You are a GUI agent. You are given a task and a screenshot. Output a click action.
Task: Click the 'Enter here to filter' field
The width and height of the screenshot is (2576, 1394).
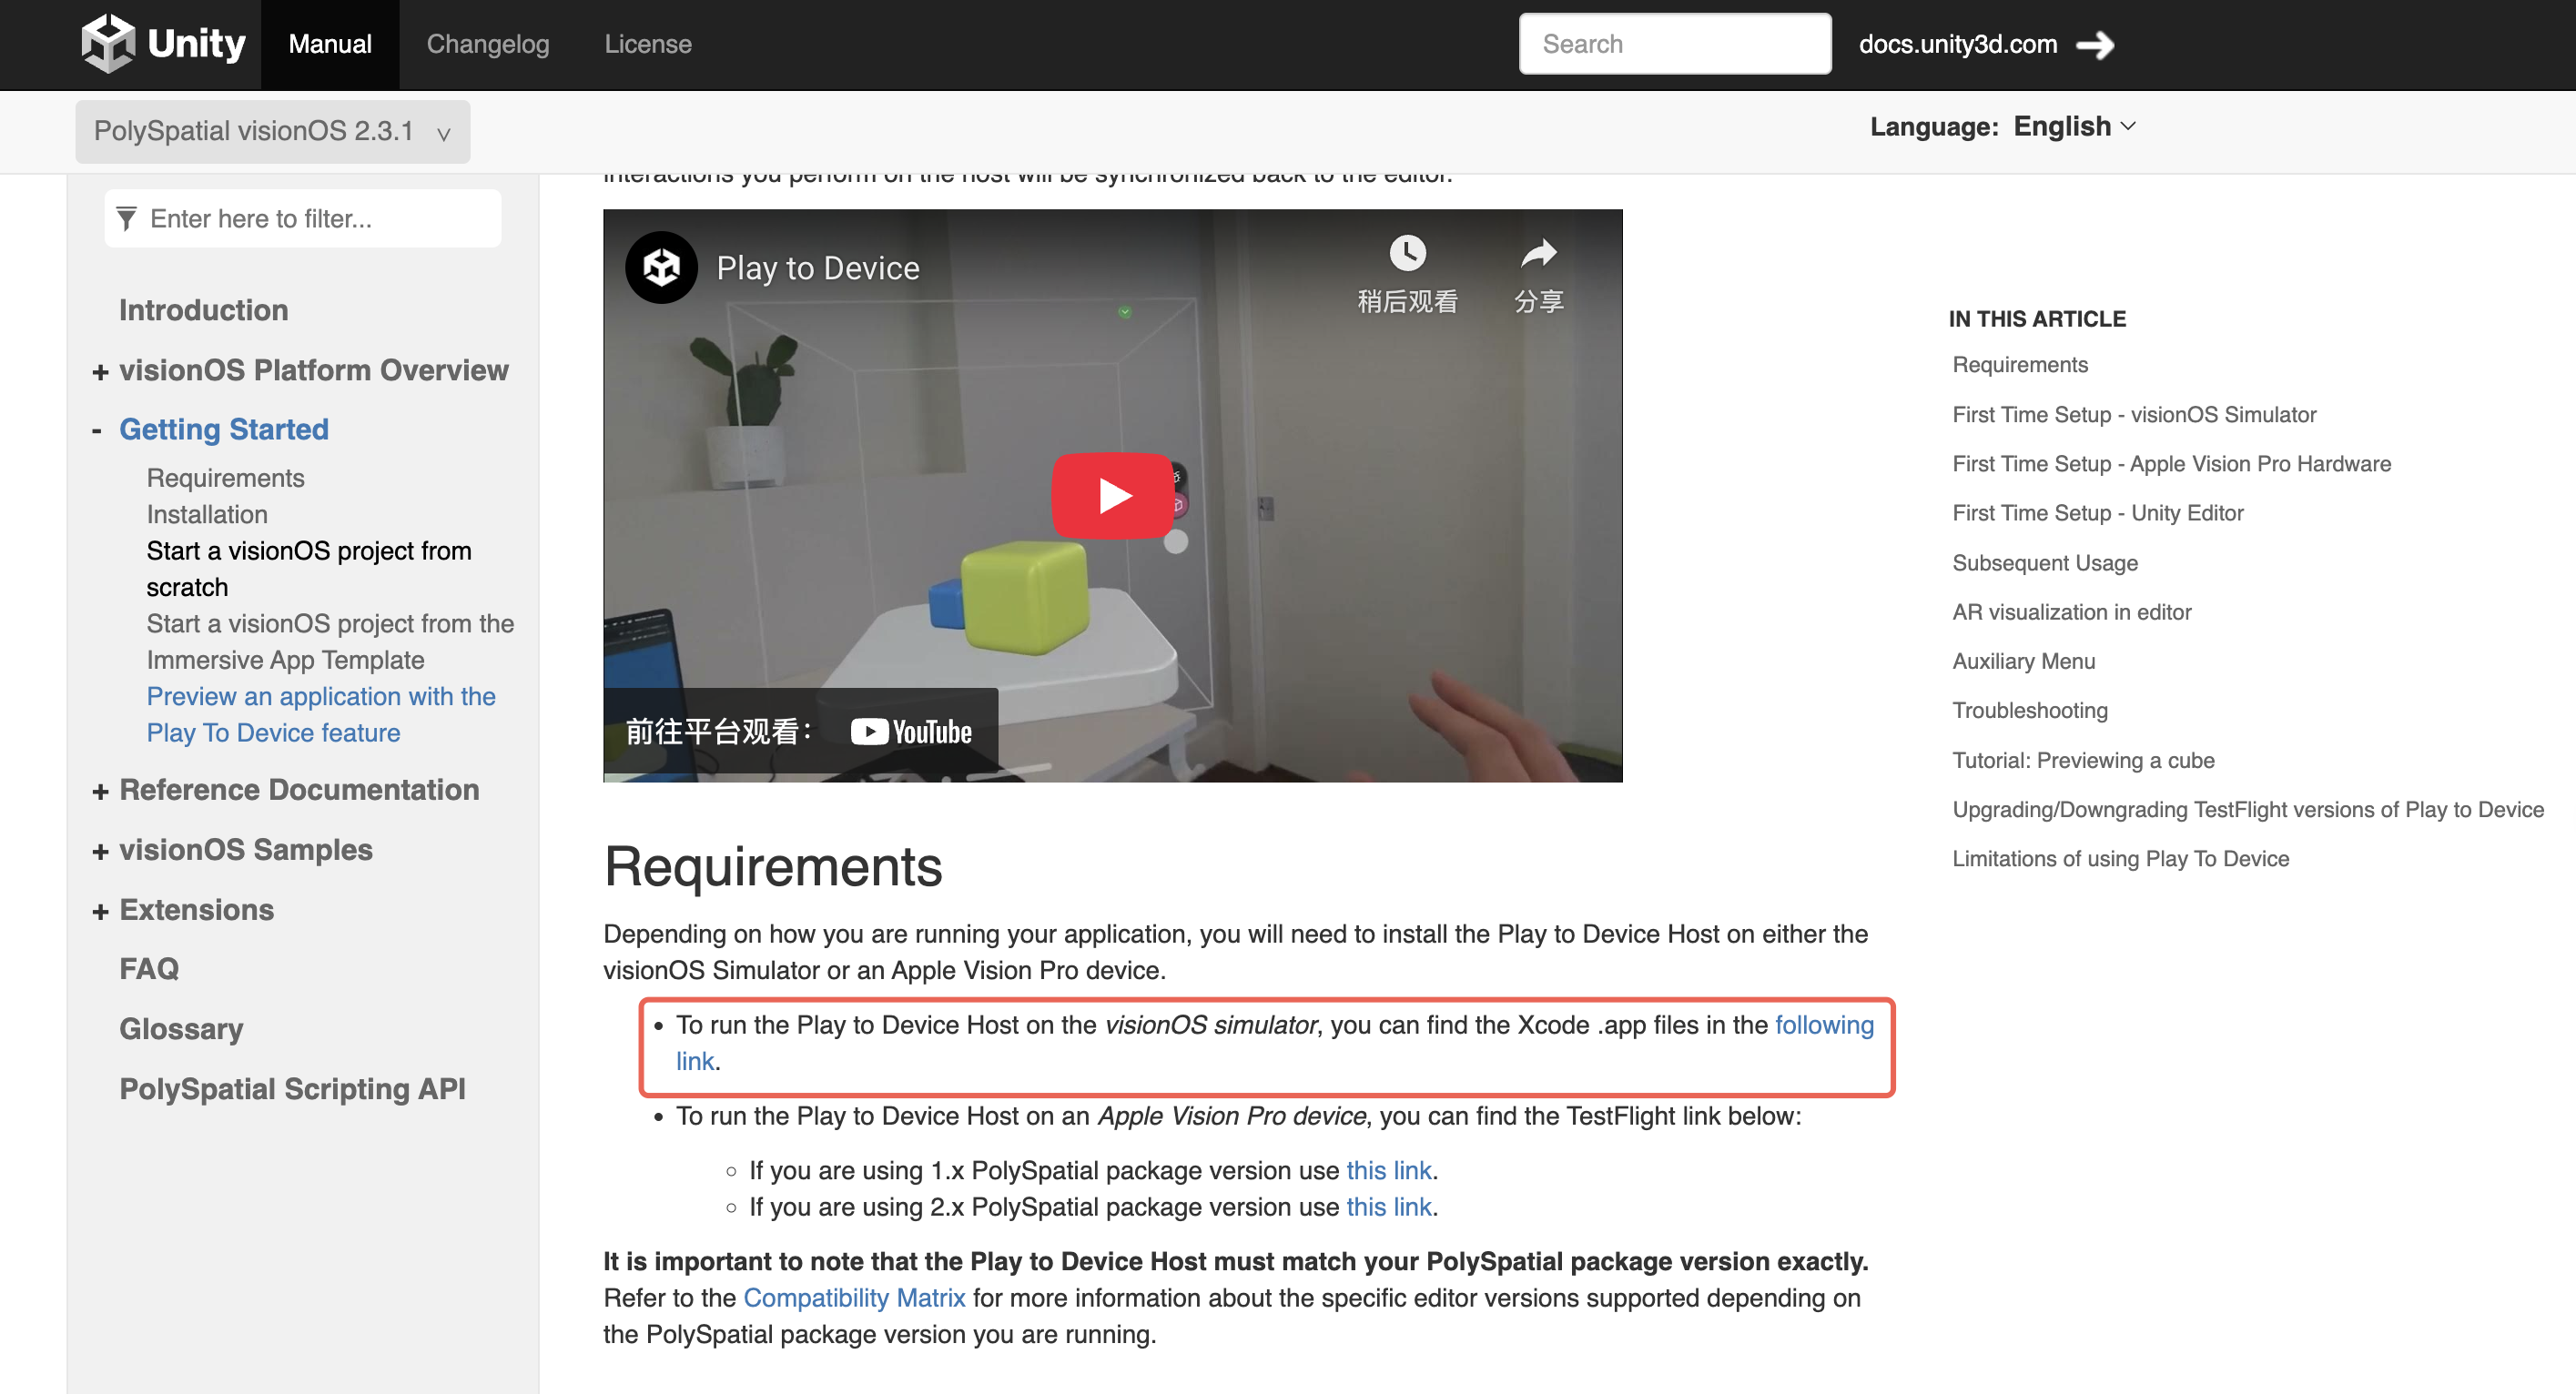click(x=302, y=219)
